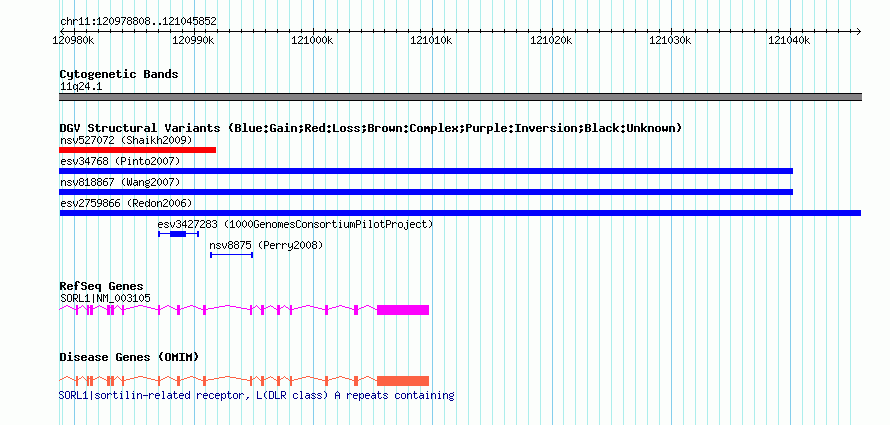Click the 120990k ruler tick label
Image resolution: width=890 pixels, height=425 pixels.
(x=193, y=40)
